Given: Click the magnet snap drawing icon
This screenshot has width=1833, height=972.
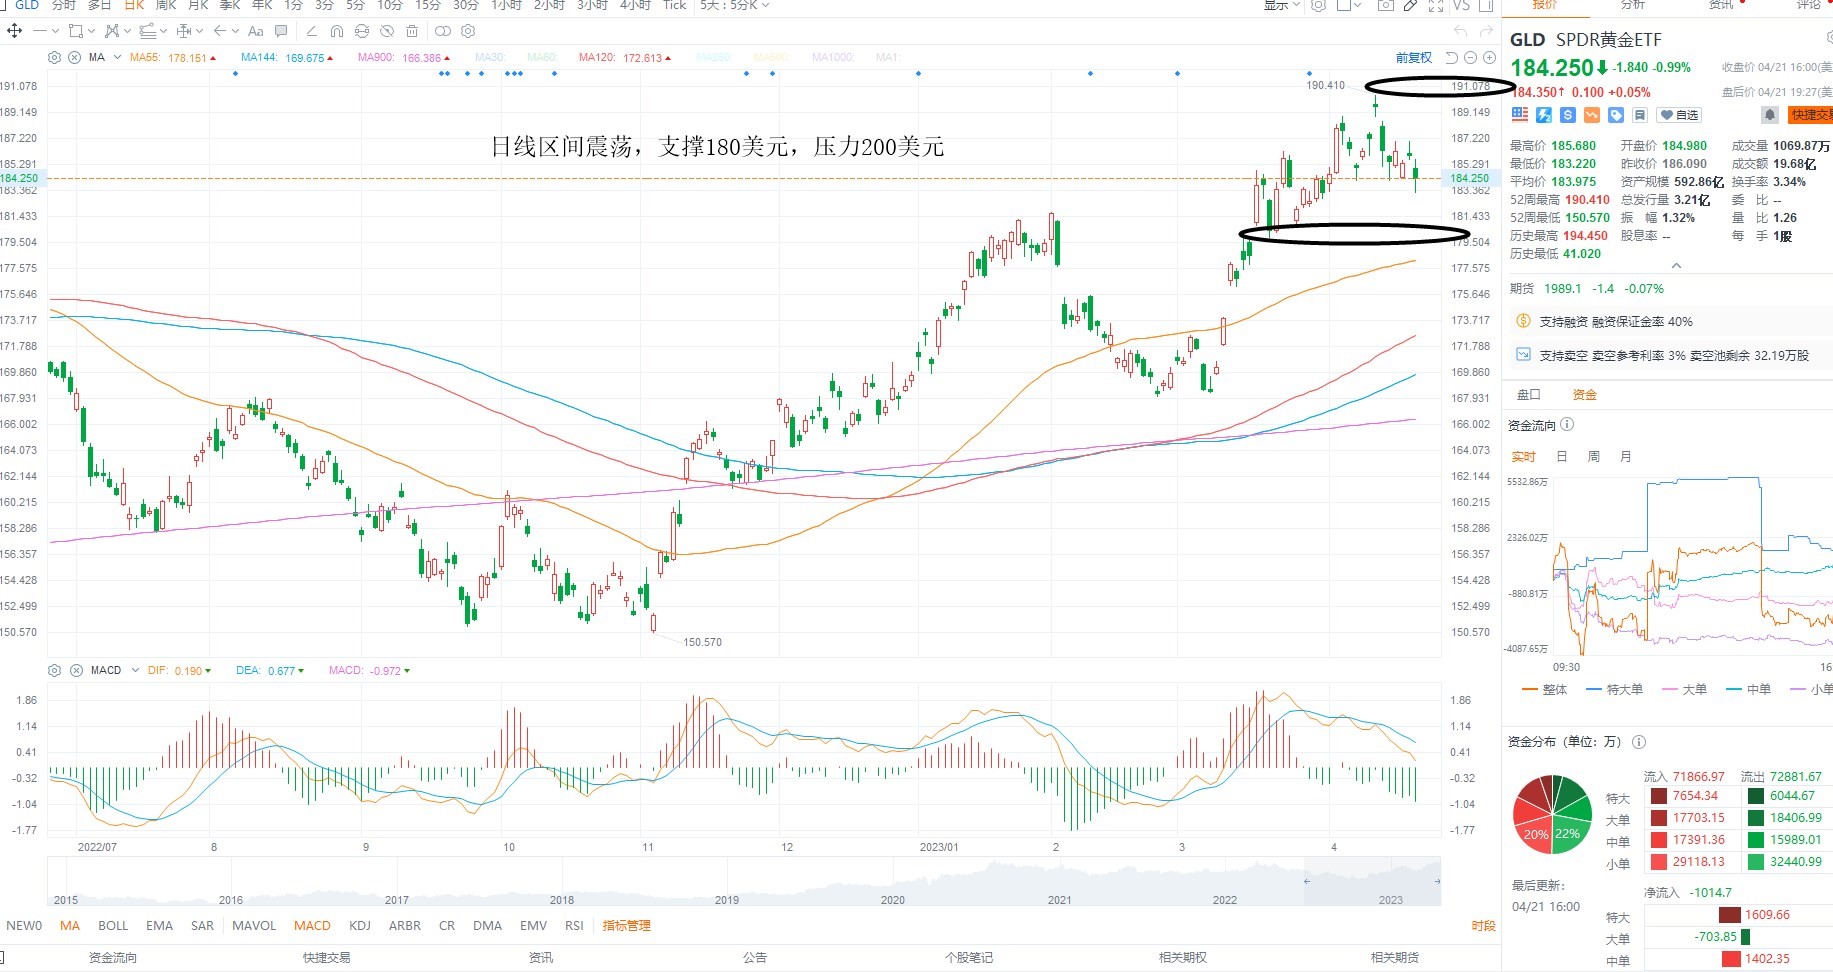Looking at the screenshot, I should pyautogui.click(x=337, y=31).
